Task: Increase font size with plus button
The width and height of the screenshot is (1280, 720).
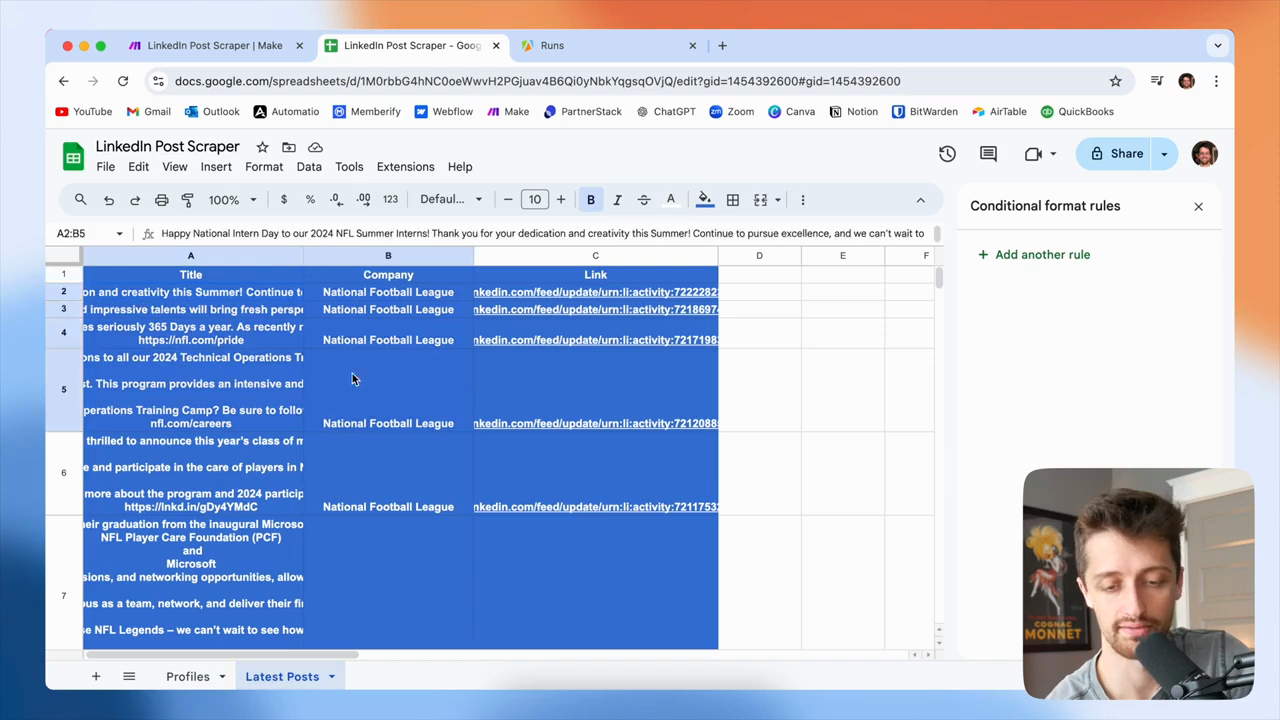Action: point(561,200)
